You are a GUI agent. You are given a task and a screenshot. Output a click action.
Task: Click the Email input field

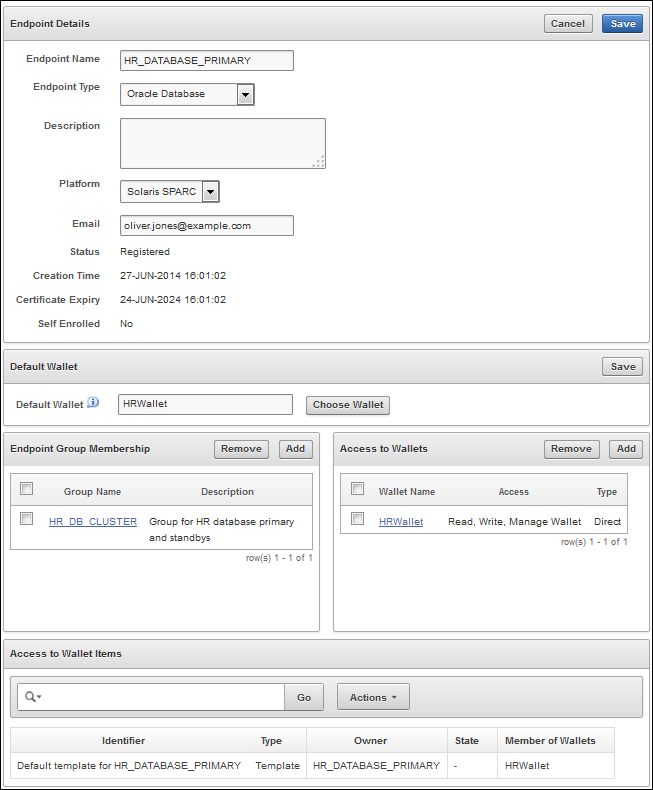[x=207, y=226]
